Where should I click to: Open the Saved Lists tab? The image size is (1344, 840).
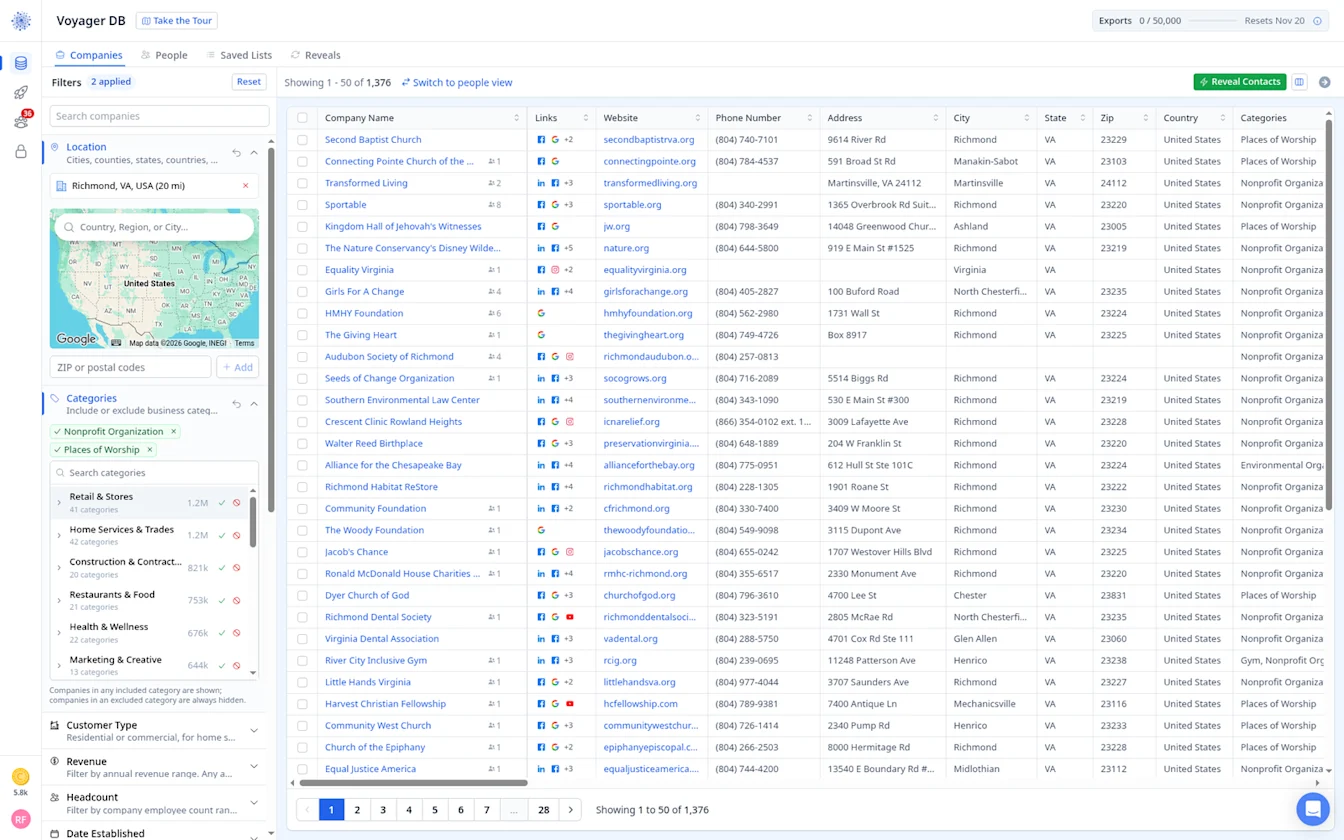pyautogui.click(x=239, y=55)
